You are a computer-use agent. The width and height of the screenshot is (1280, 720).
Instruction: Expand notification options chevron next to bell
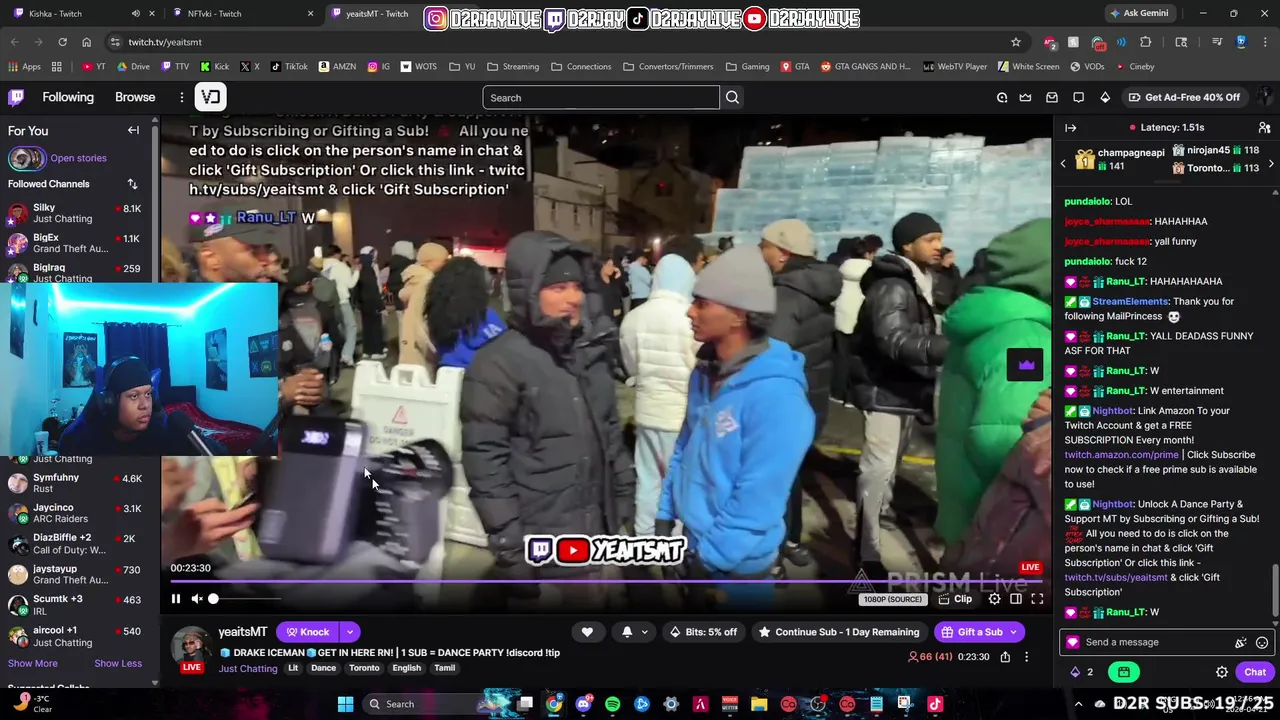pyautogui.click(x=645, y=632)
